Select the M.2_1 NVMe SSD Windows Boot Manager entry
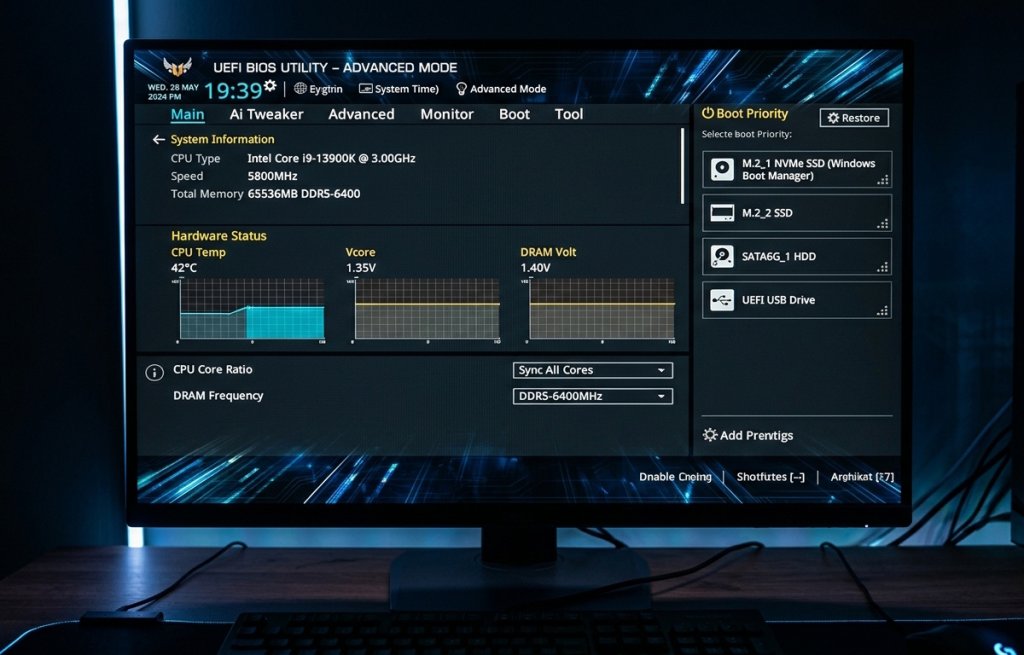 point(797,169)
